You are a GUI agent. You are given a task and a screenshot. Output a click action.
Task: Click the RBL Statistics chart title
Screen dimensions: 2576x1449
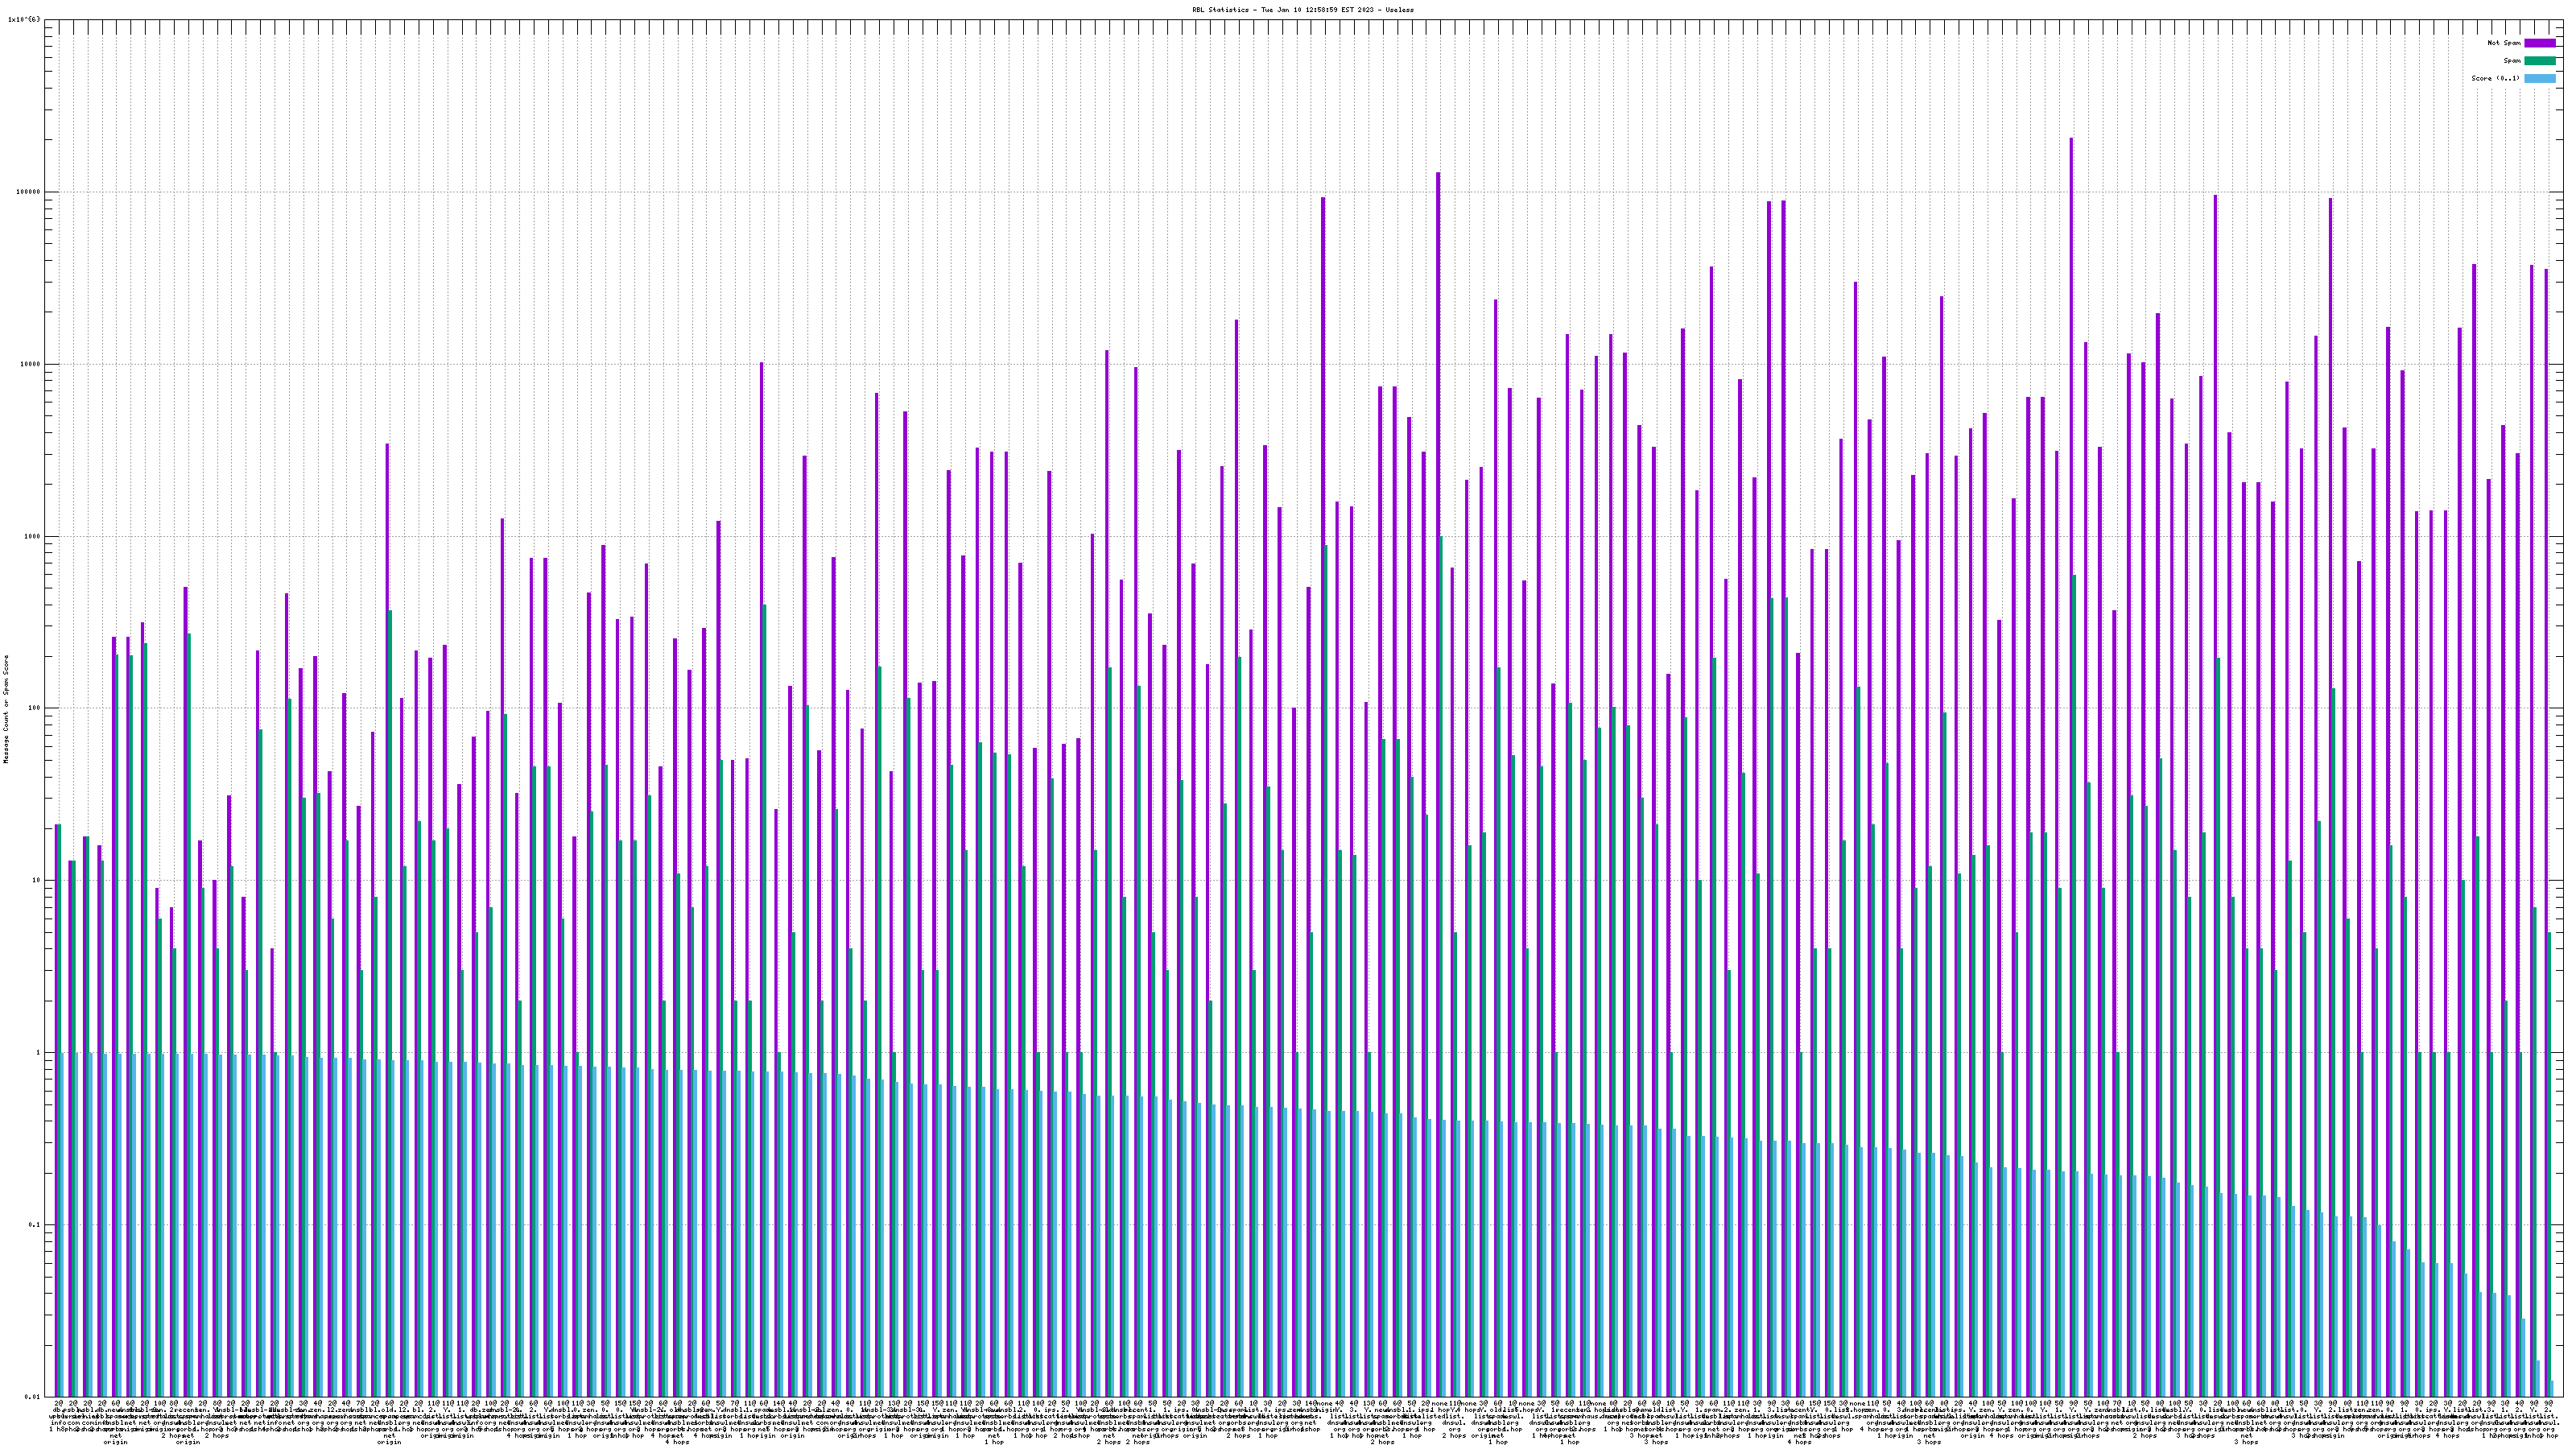[x=1302, y=9]
